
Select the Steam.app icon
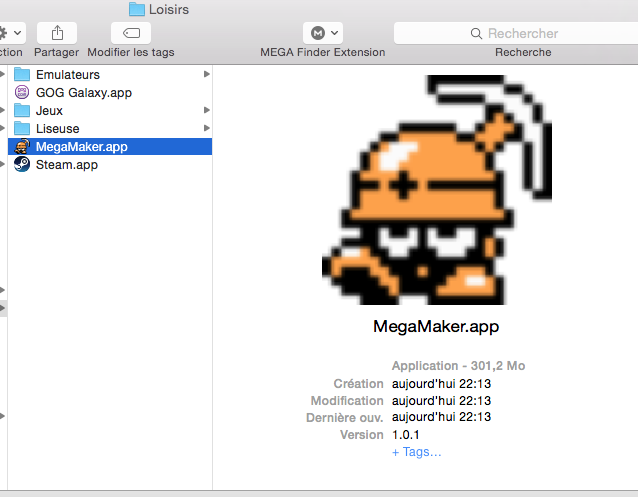coord(22,164)
